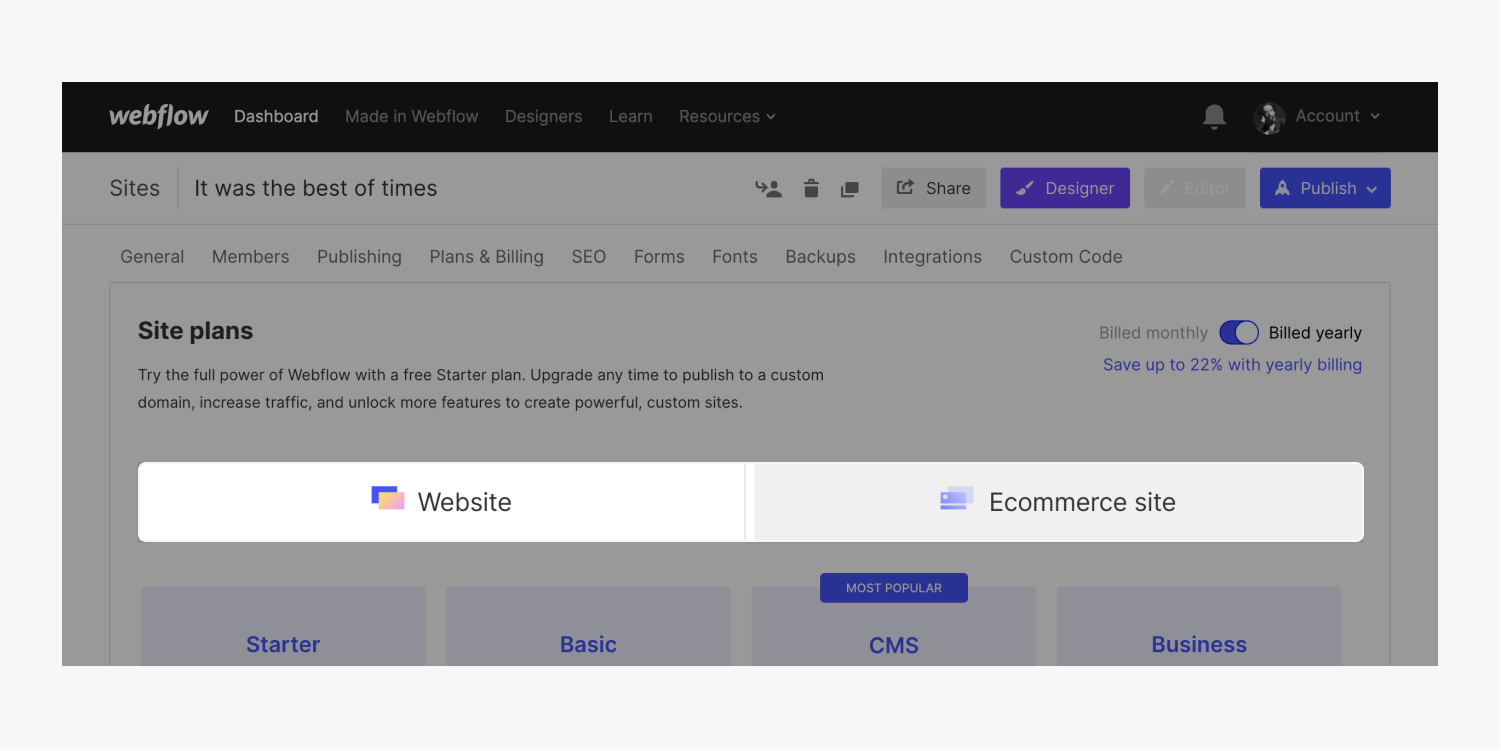Click the duplicate site icon
1501x751 pixels.
850,189
